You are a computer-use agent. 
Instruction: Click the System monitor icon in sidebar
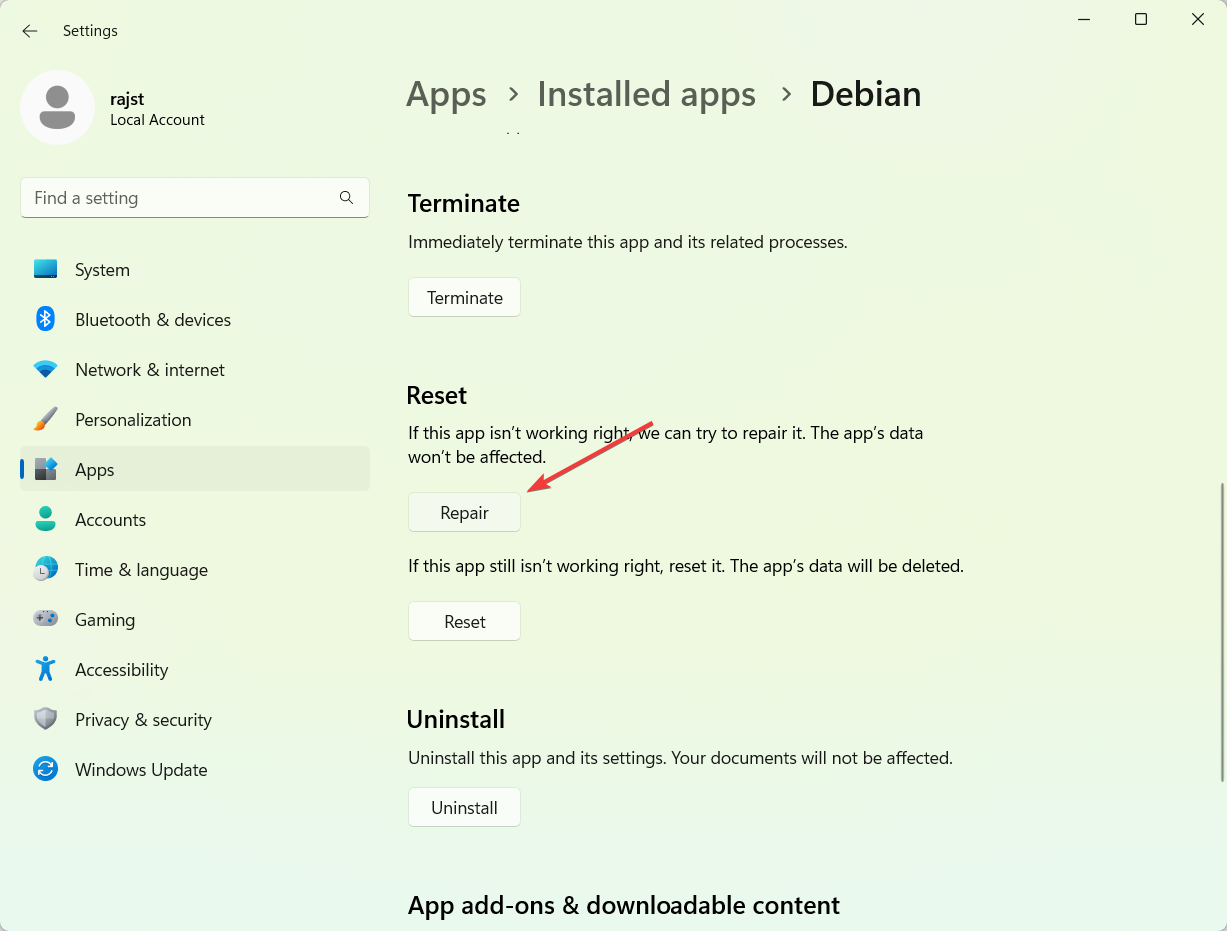(x=45, y=269)
